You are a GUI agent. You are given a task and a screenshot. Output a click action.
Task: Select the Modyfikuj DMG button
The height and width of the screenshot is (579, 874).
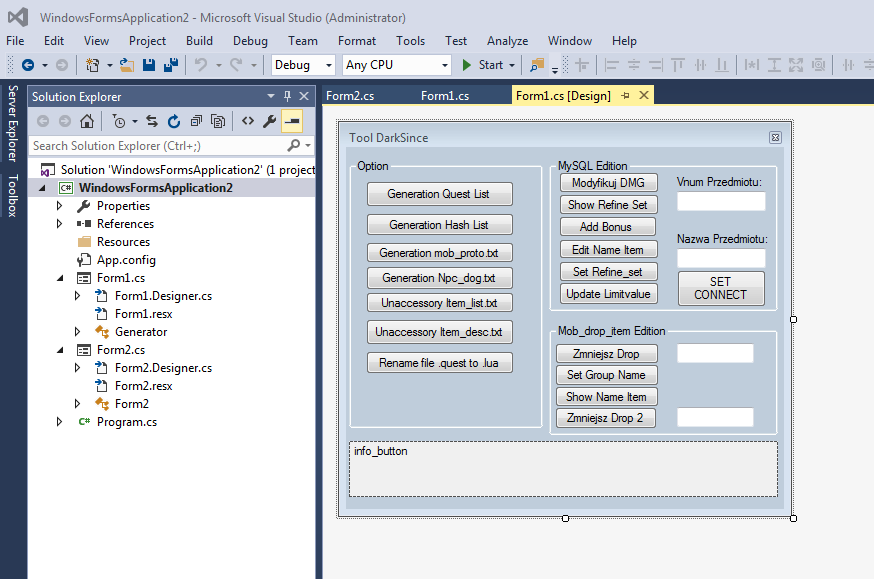(608, 183)
